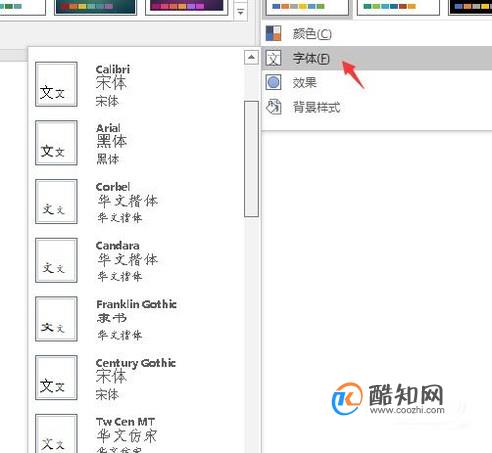This screenshot has width=492, height=453.
Task: Expand the theme variants gallery dropdown
Action: point(240,12)
